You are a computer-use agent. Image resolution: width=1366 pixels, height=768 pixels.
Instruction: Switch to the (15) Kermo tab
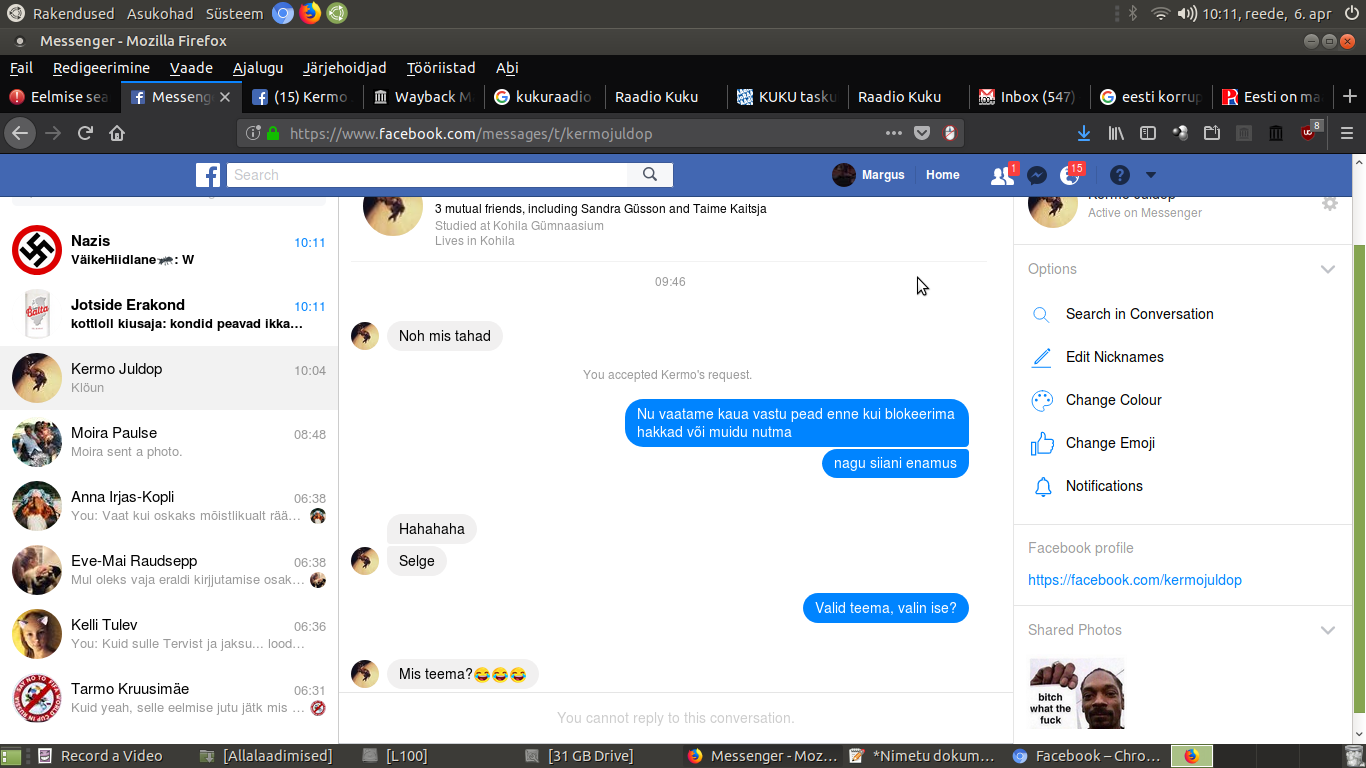pyautogui.click(x=301, y=97)
